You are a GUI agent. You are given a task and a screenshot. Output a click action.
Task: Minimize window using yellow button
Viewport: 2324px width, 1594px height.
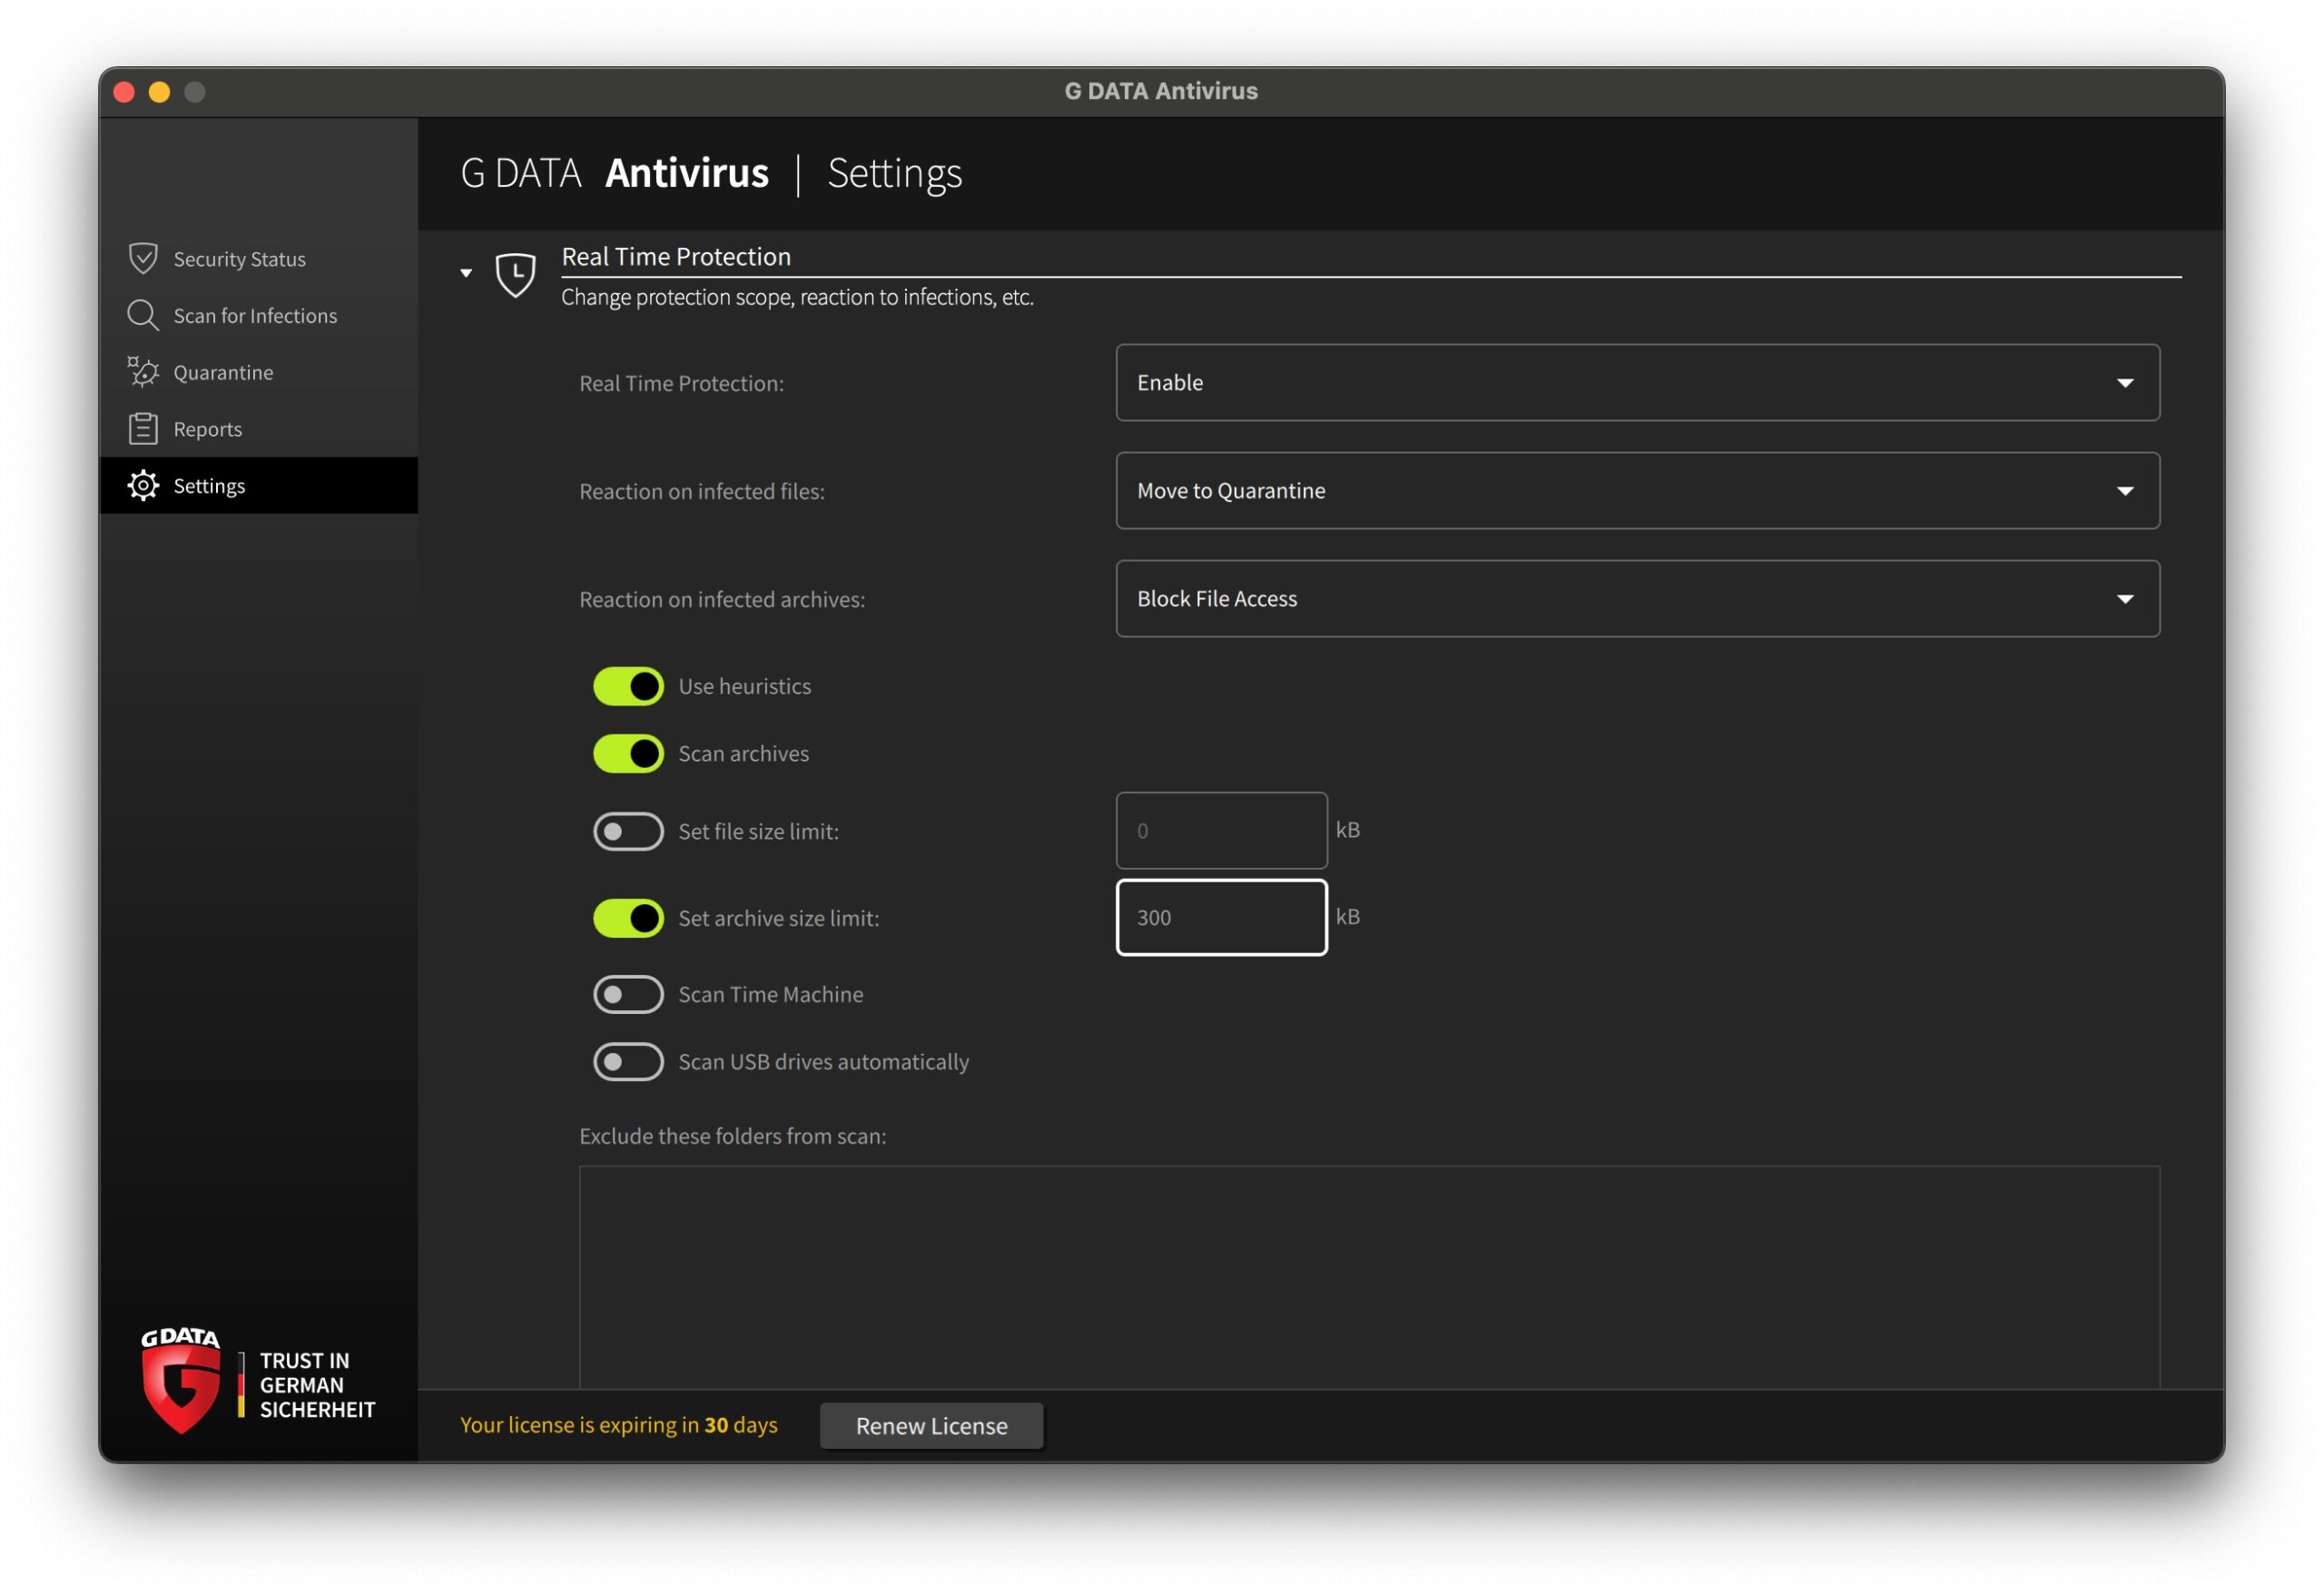click(x=159, y=92)
